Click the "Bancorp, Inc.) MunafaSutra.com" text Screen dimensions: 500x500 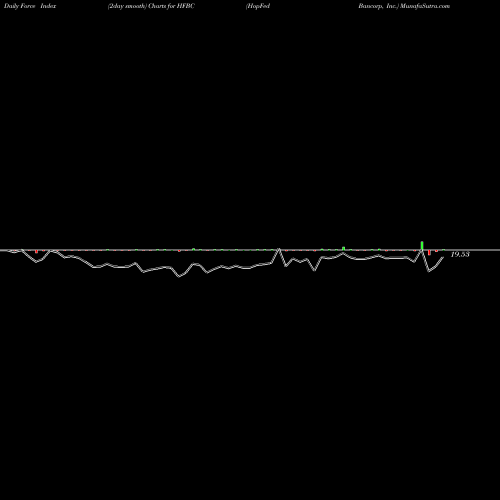[404, 6]
